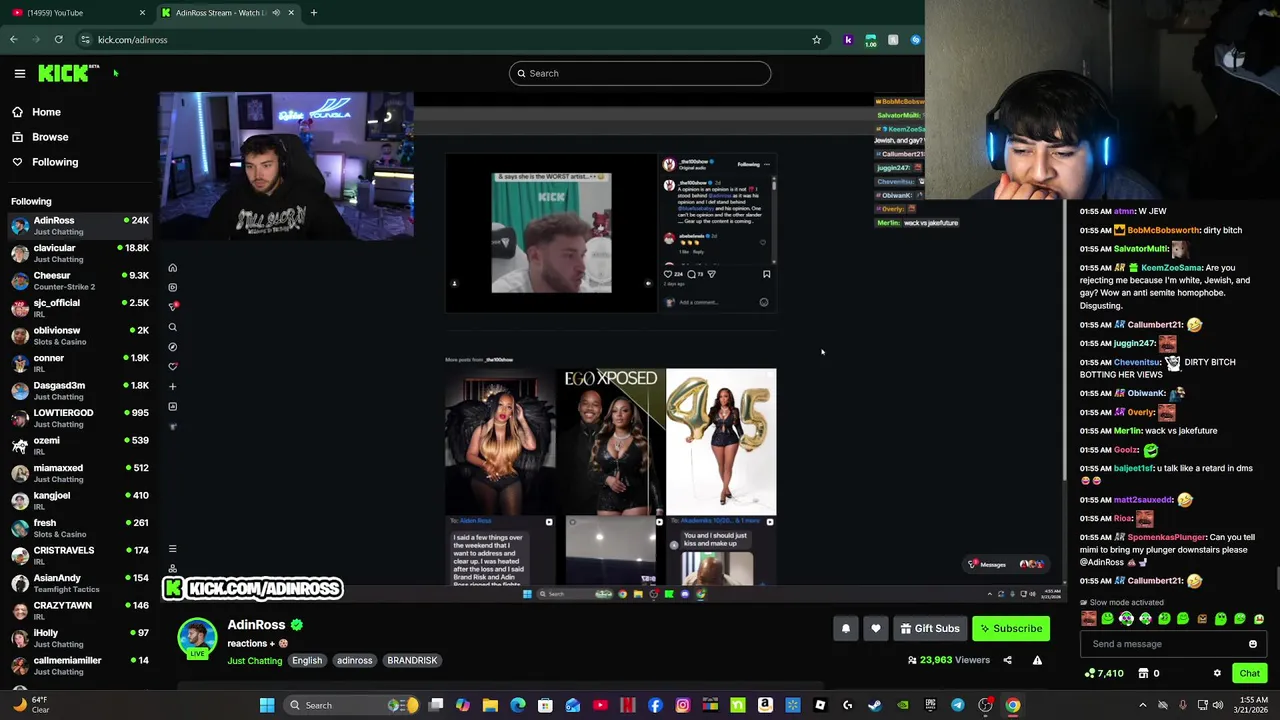Click the Gift Subs button

pos(930,628)
